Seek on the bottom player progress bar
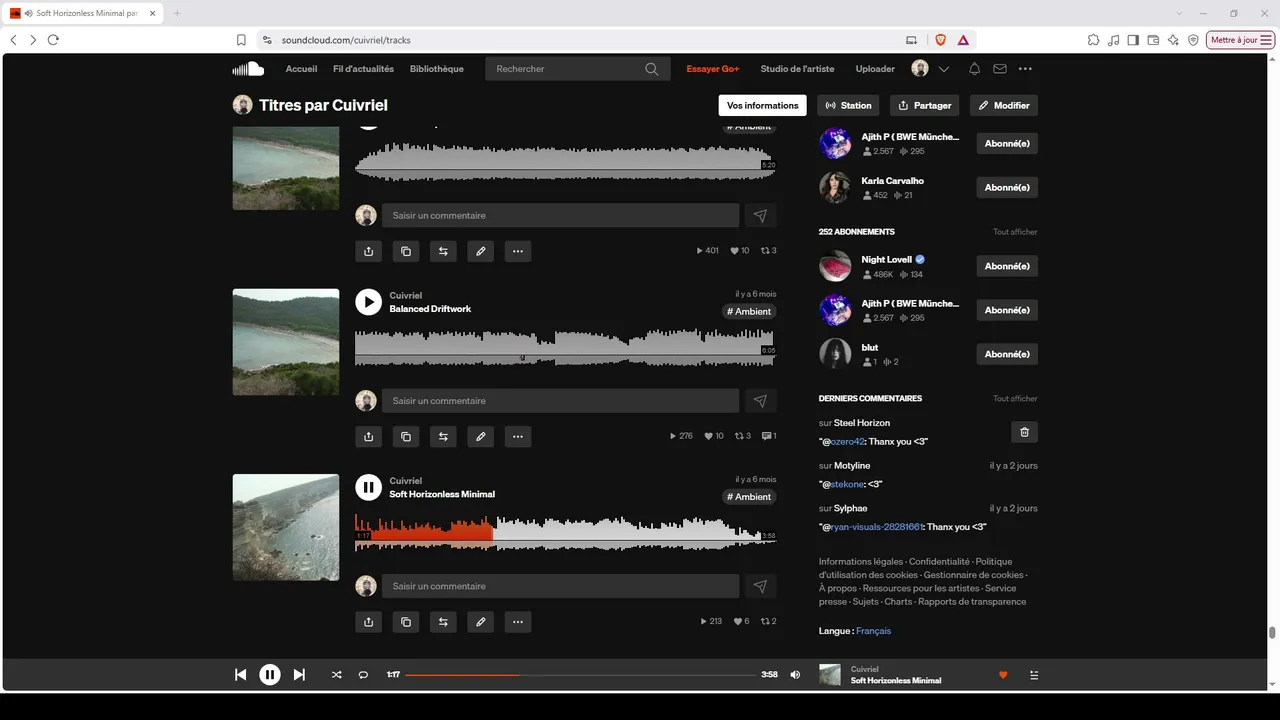 coord(581,675)
